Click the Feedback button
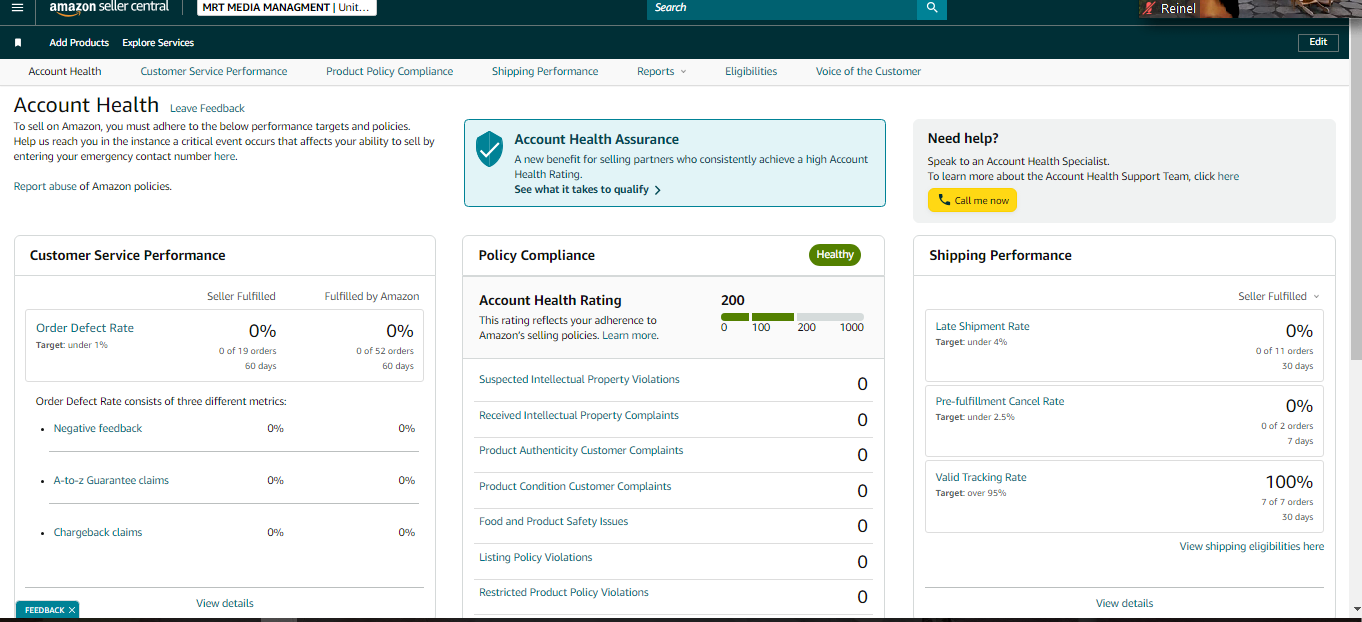Screen dimensions: 1362x622 tap(47, 610)
